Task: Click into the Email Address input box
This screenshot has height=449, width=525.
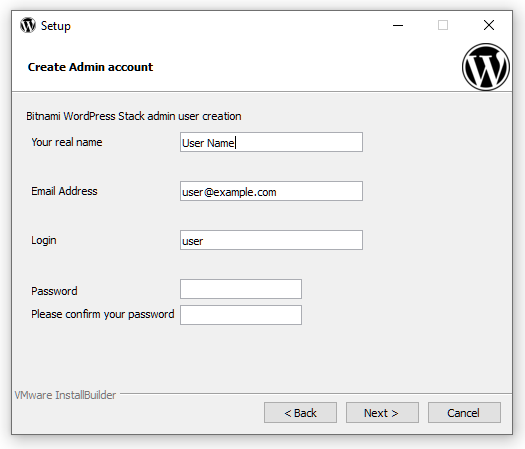Action: click(x=271, y=191)
